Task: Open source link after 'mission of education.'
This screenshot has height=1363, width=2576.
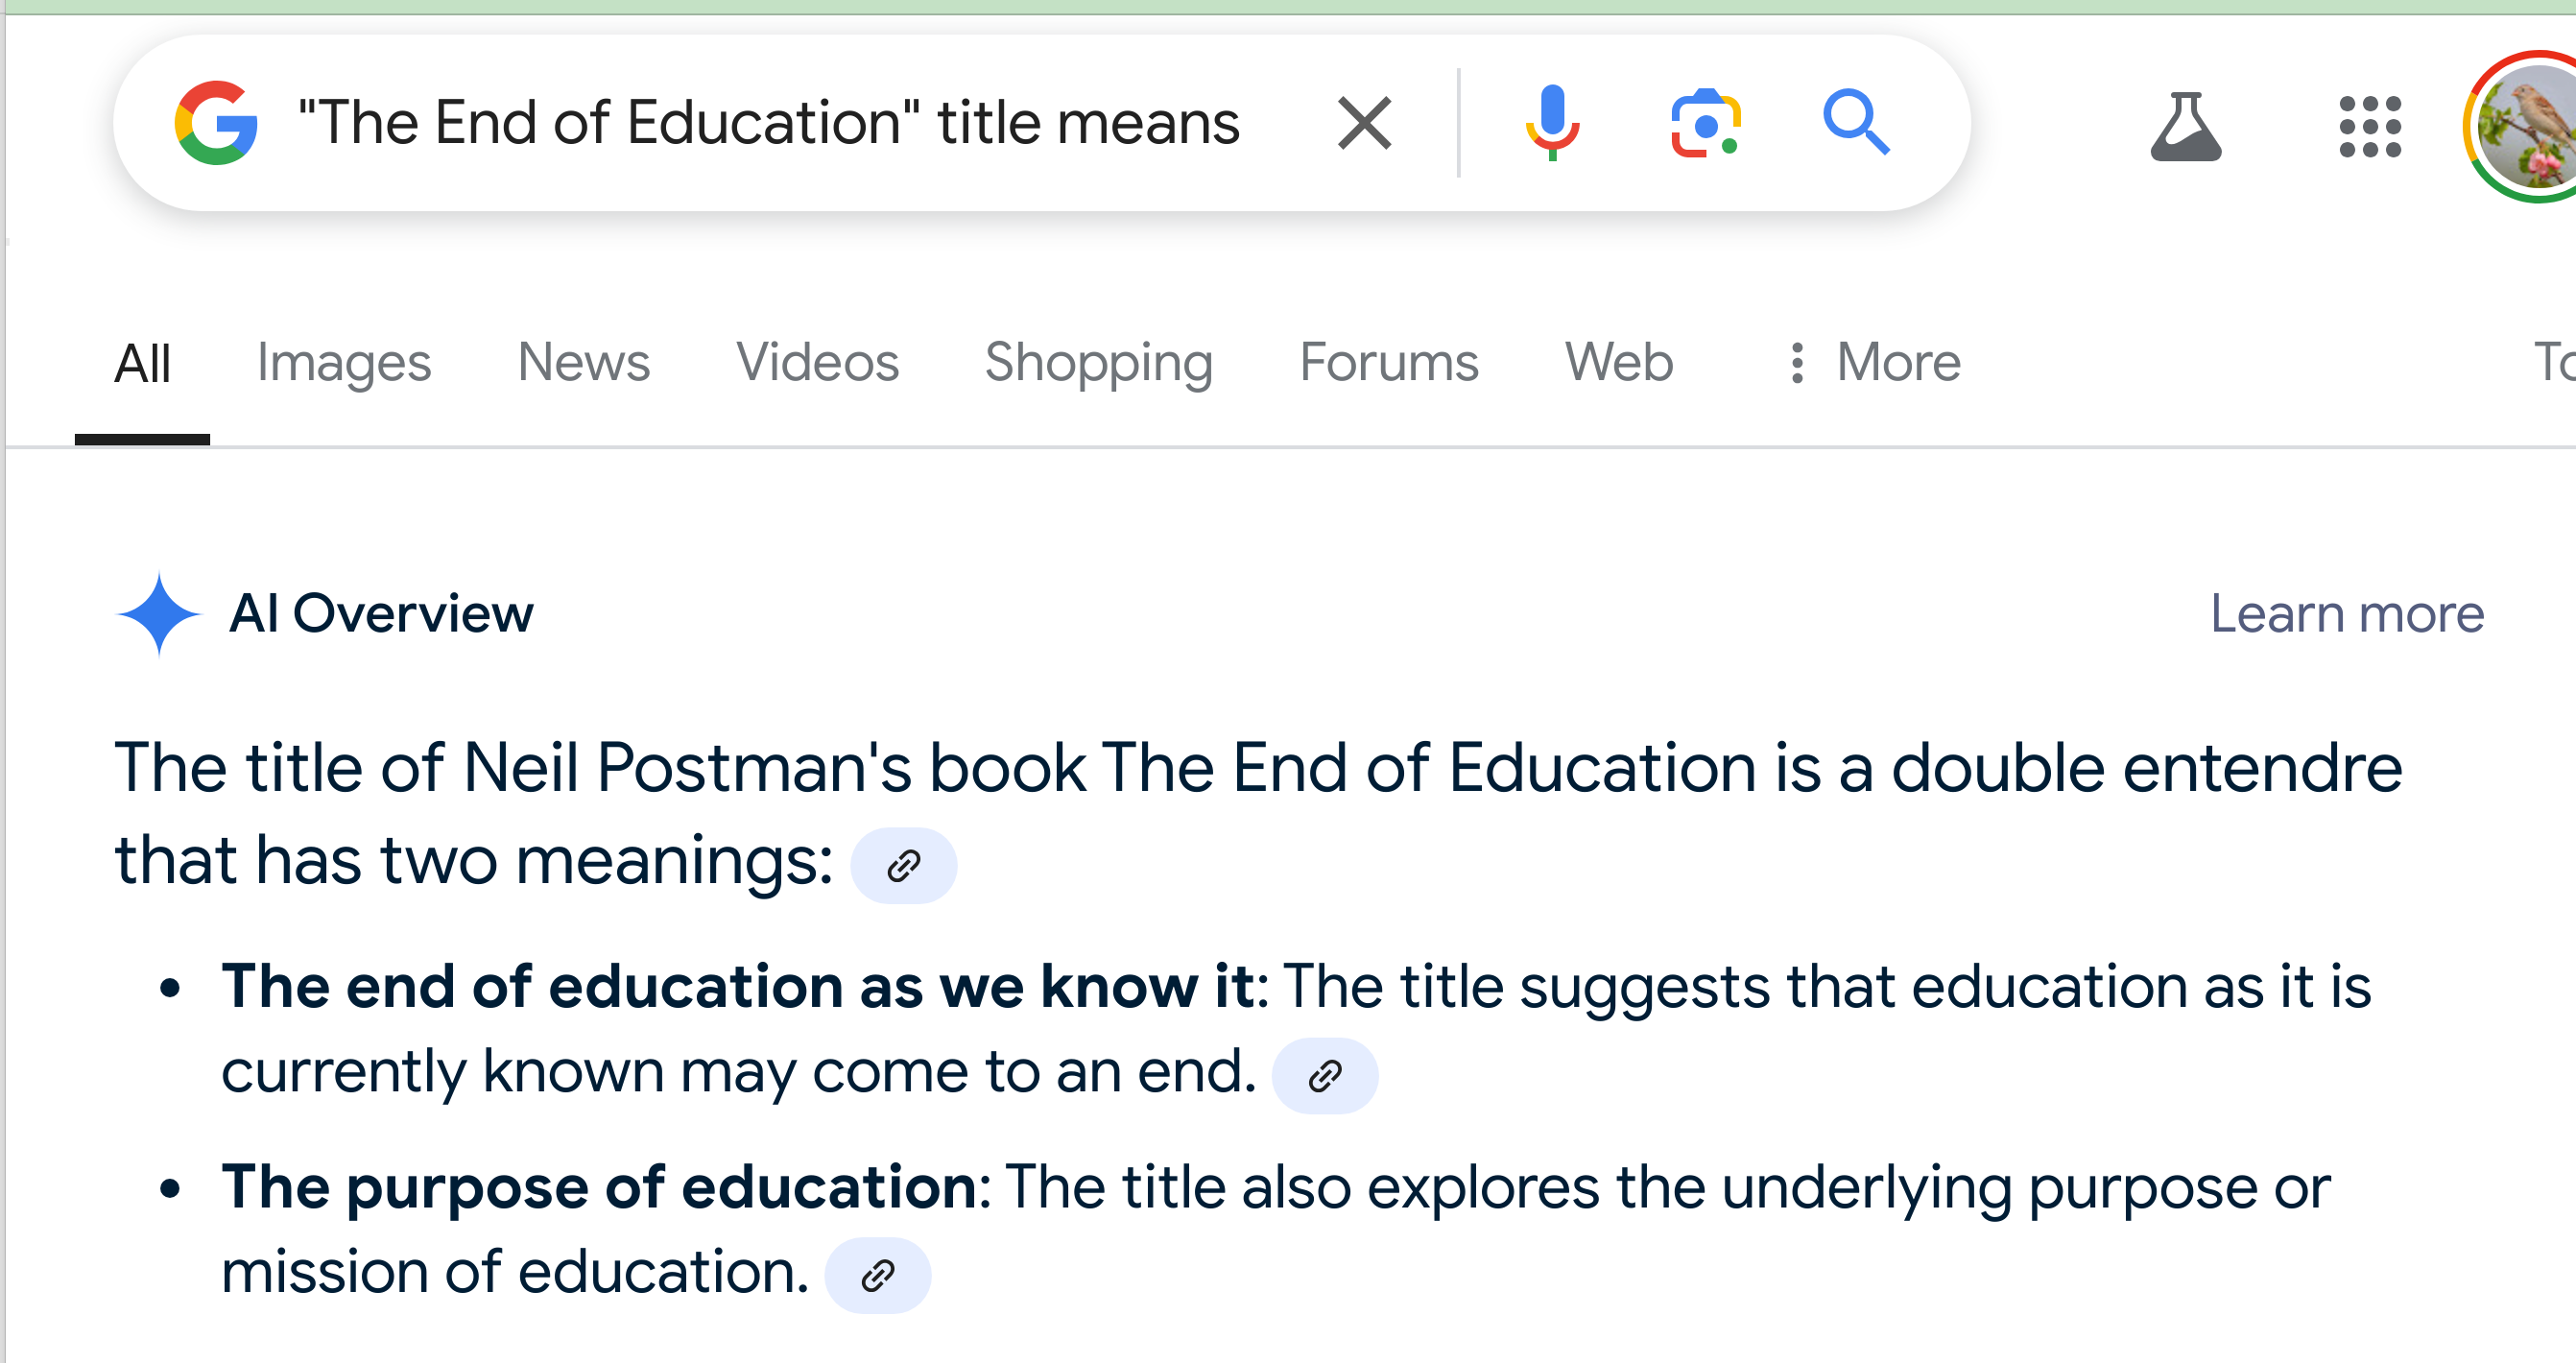Action: pos(877,1276)
